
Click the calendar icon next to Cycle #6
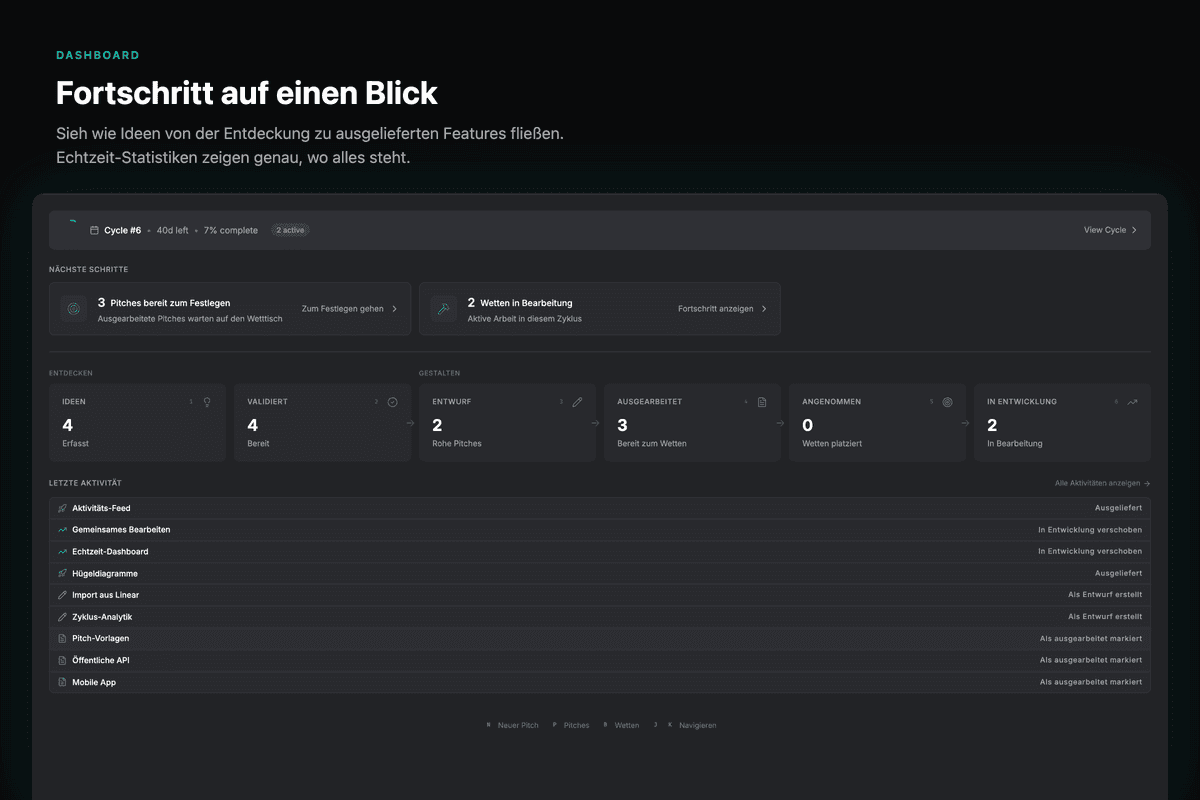(93, 230)
